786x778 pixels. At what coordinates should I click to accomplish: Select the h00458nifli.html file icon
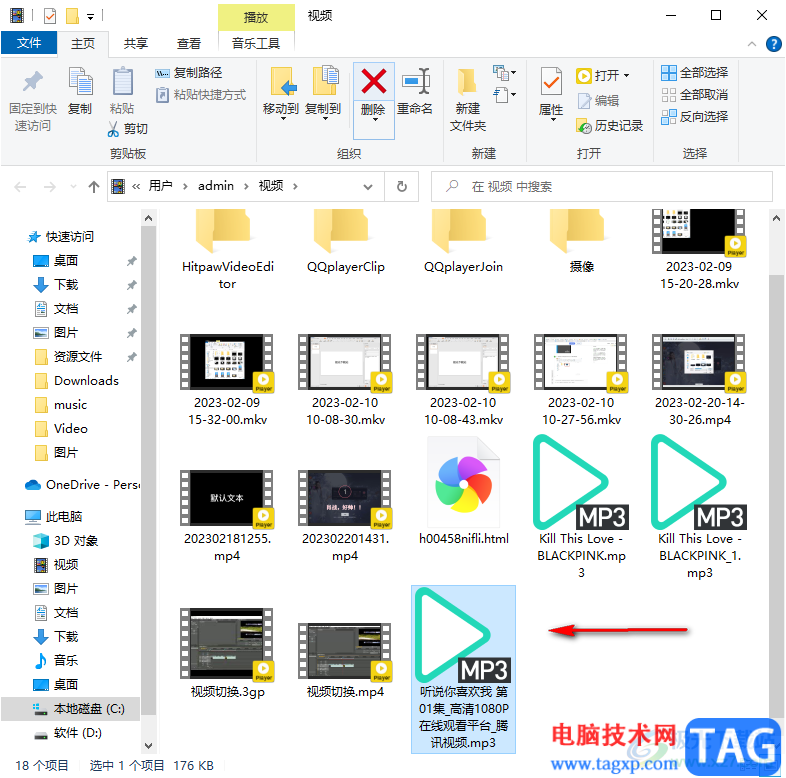pos(464,483)
